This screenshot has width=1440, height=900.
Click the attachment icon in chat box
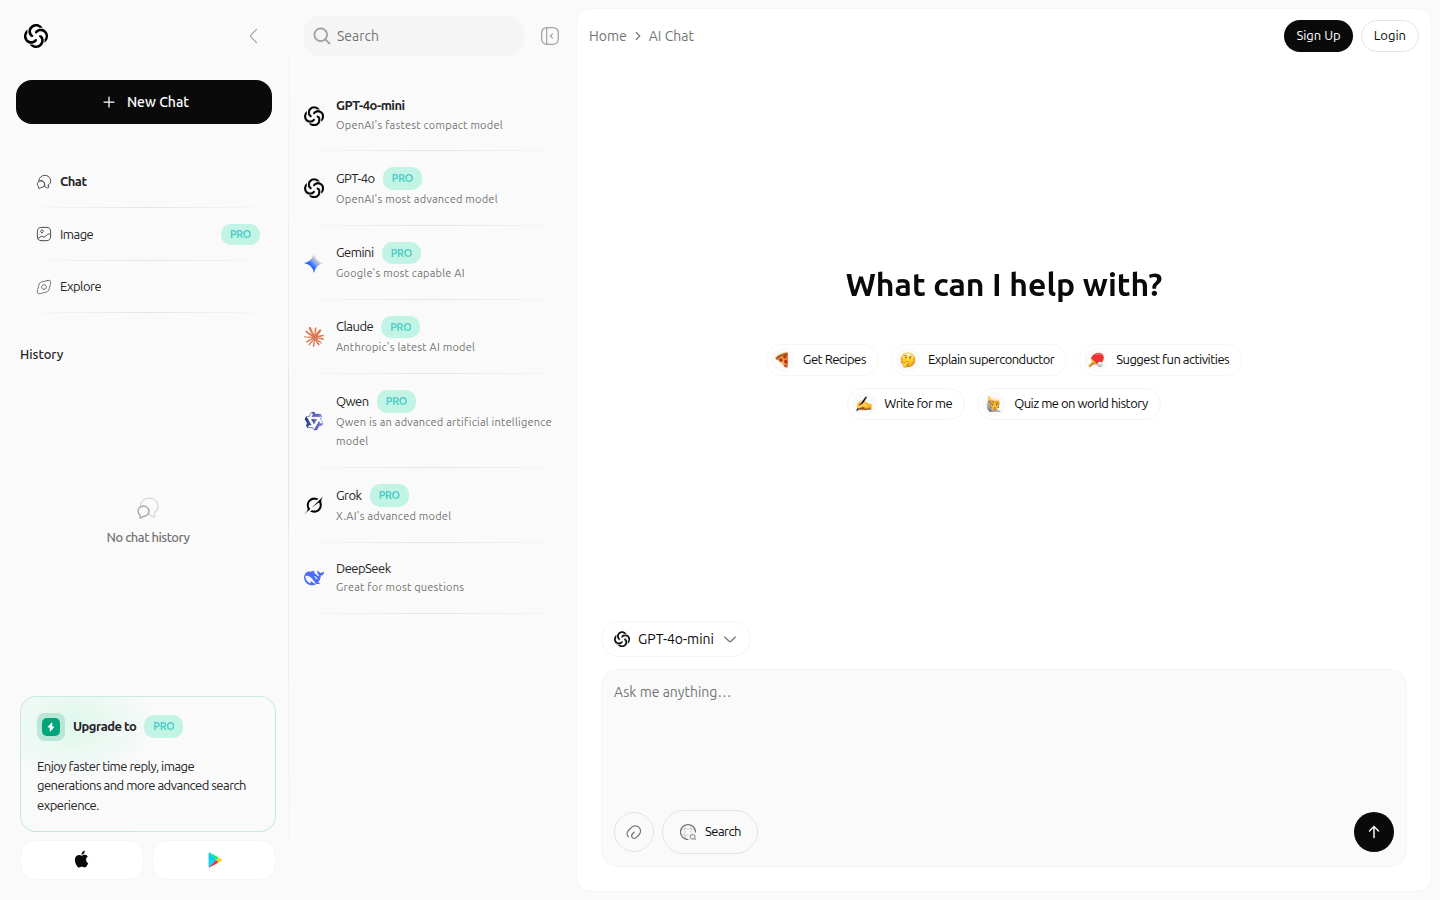coord(634,832)
